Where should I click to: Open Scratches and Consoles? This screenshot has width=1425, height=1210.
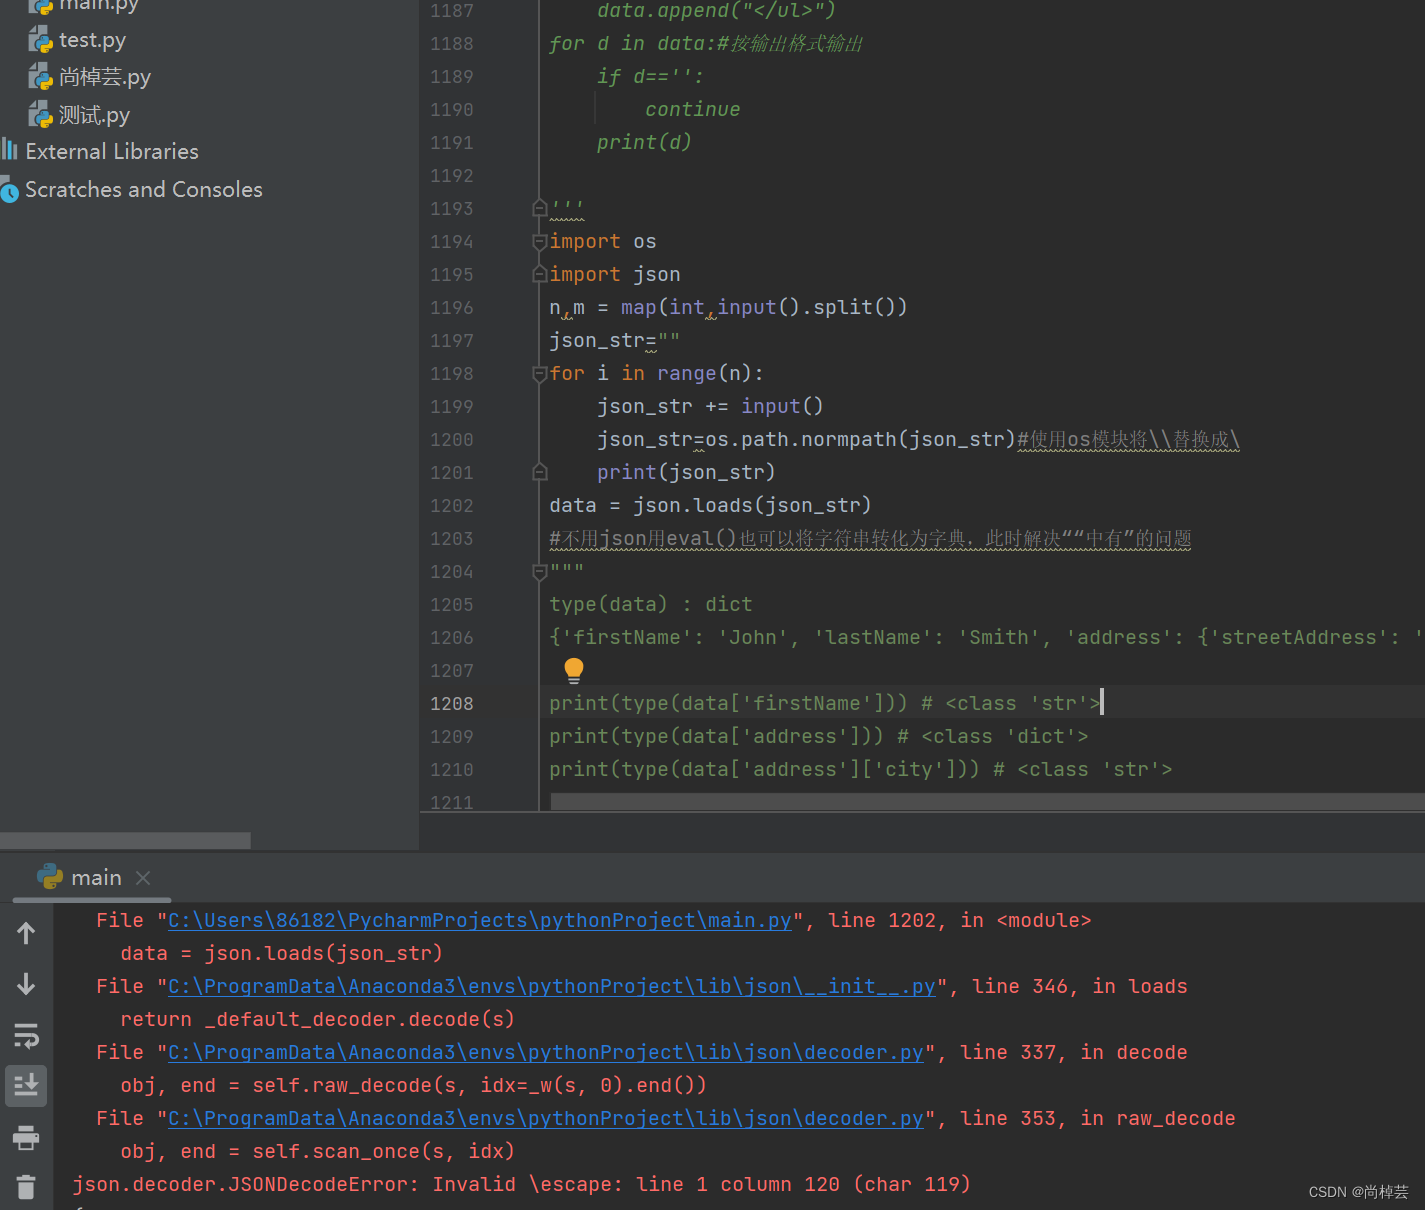pos(144,190)
